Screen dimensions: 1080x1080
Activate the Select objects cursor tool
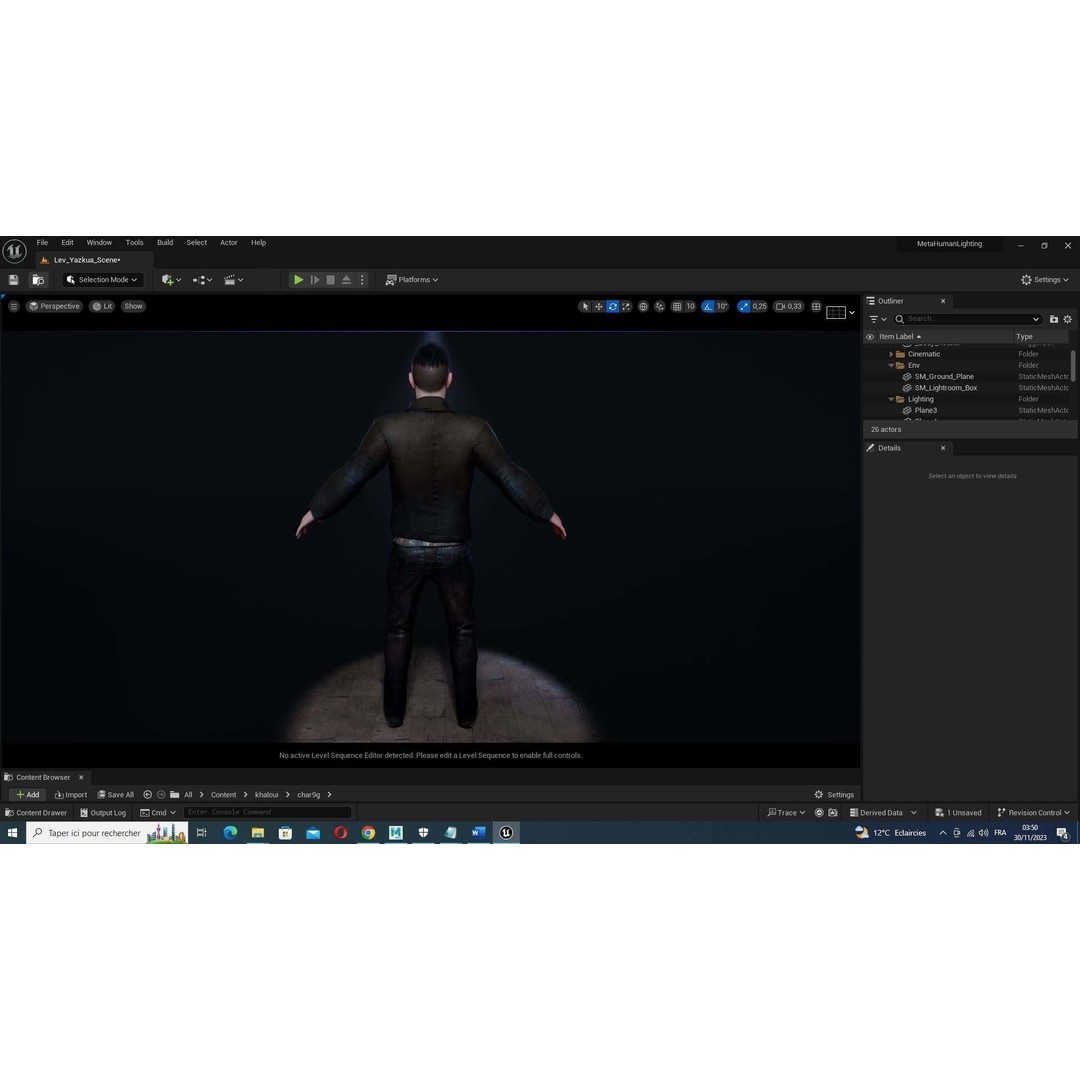pos(585,307)
